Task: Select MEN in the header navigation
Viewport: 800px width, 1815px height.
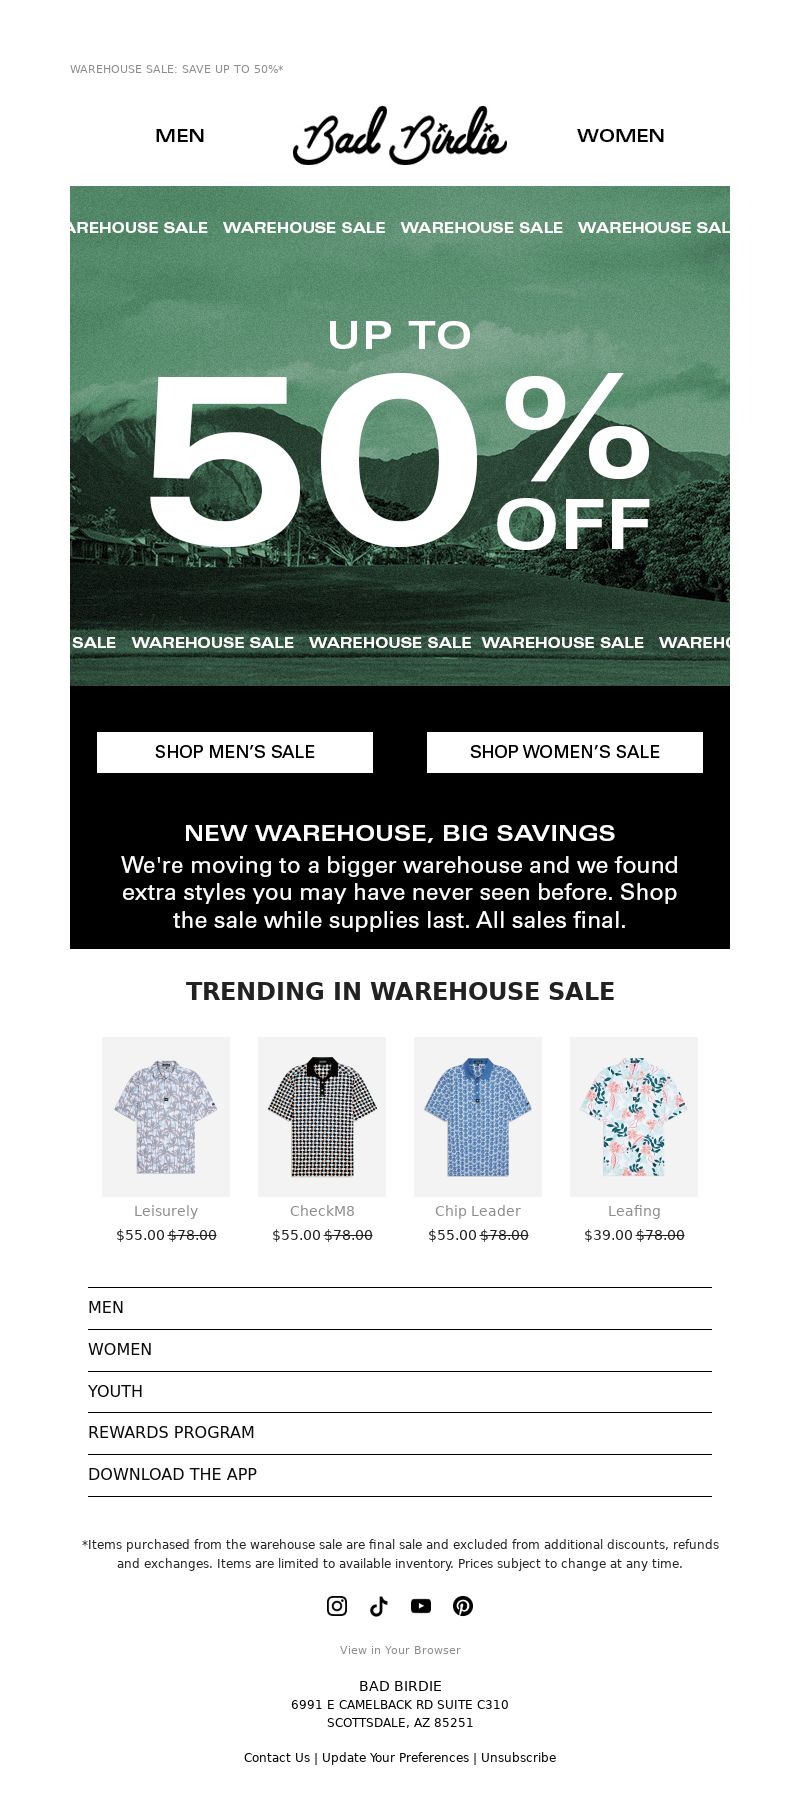Action: (180, 135)
